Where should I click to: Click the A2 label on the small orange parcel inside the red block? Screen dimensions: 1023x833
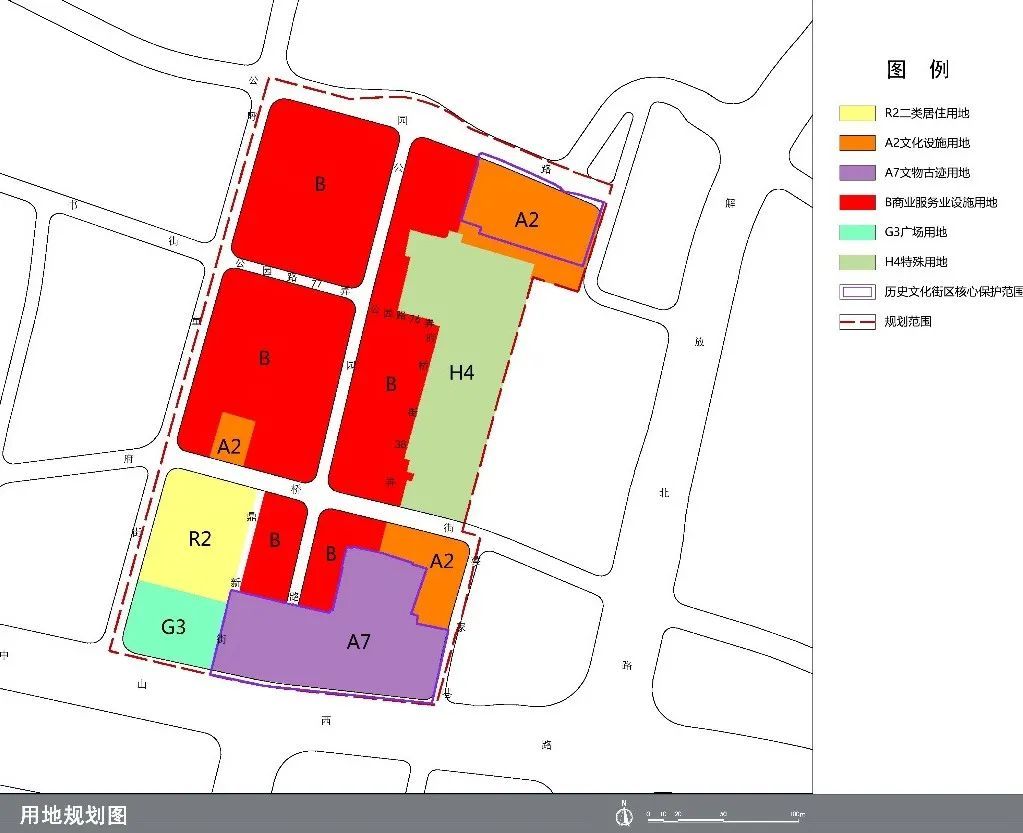tap(229, 447)
